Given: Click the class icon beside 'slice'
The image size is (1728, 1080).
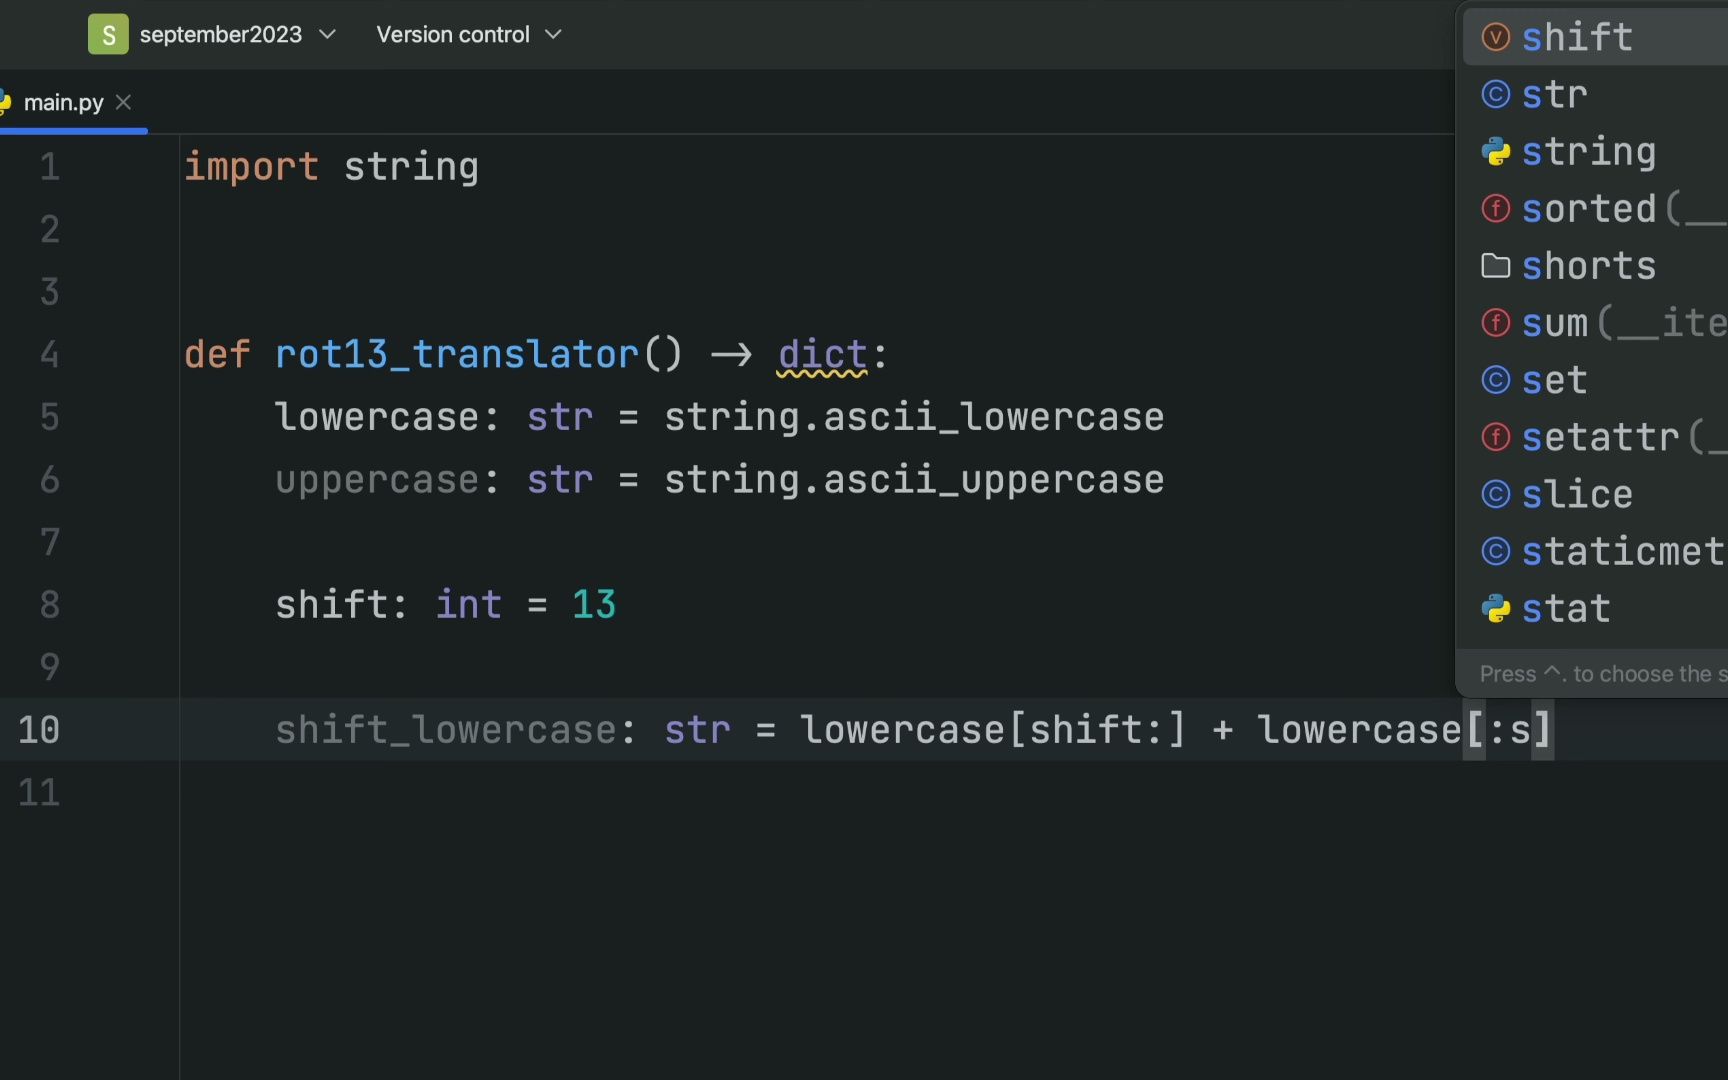Looking at the screenshot, I should point(1495,493).
